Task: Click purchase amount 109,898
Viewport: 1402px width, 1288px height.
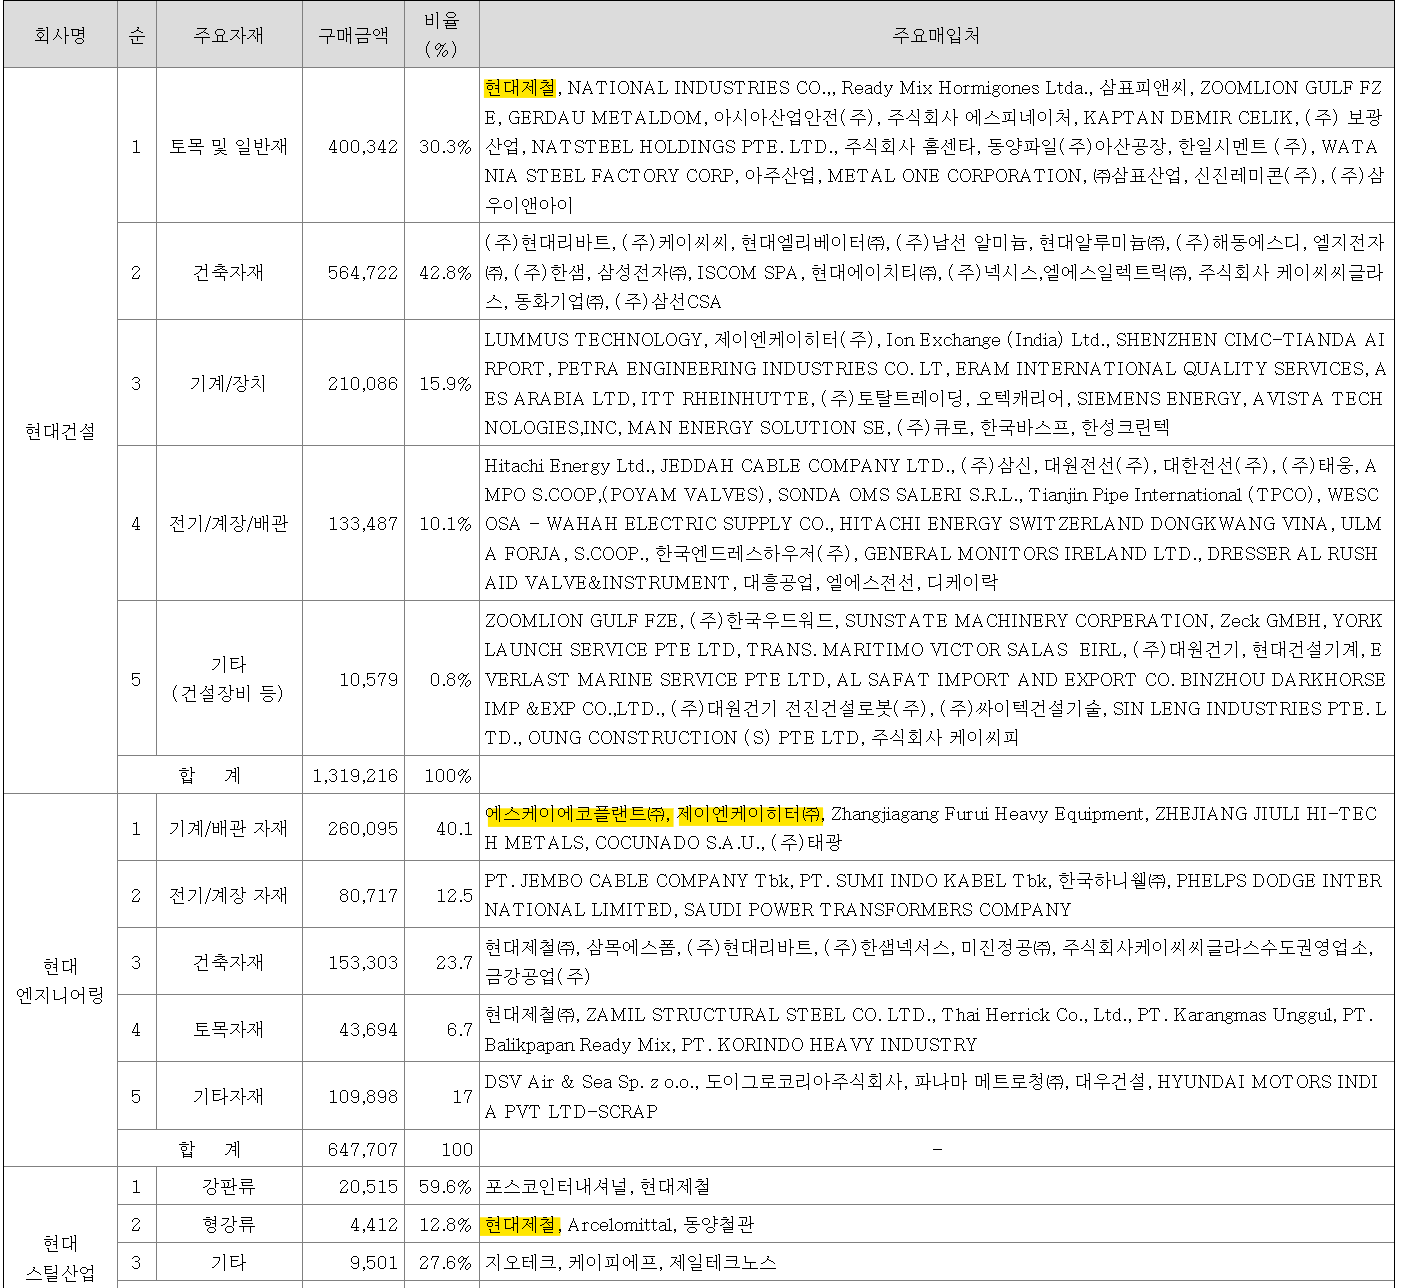Action: coord(363,1096)
